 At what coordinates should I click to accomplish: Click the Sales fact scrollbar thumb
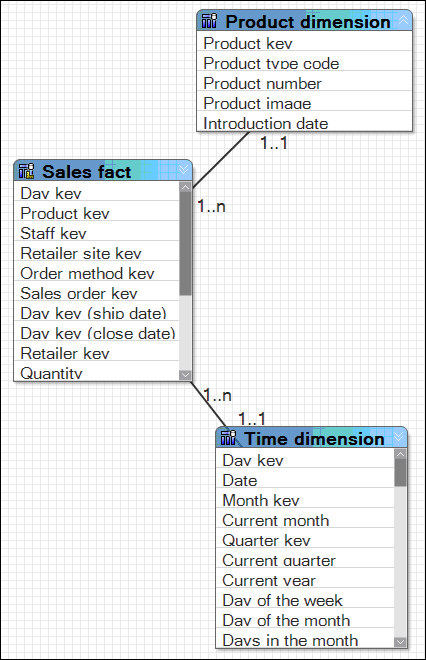click(185, 244)
